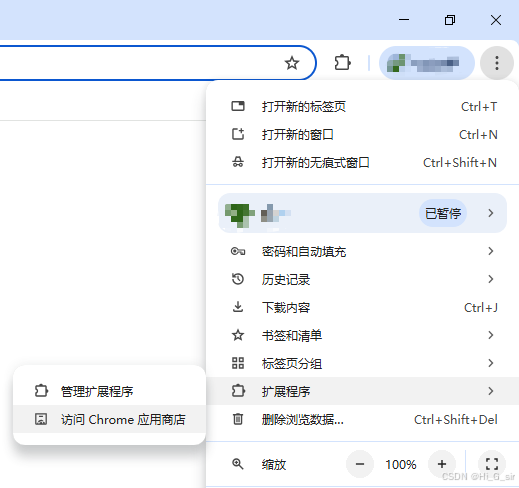Click the 100% zoom value
This screenshot has width=519, height=488.
401,464
